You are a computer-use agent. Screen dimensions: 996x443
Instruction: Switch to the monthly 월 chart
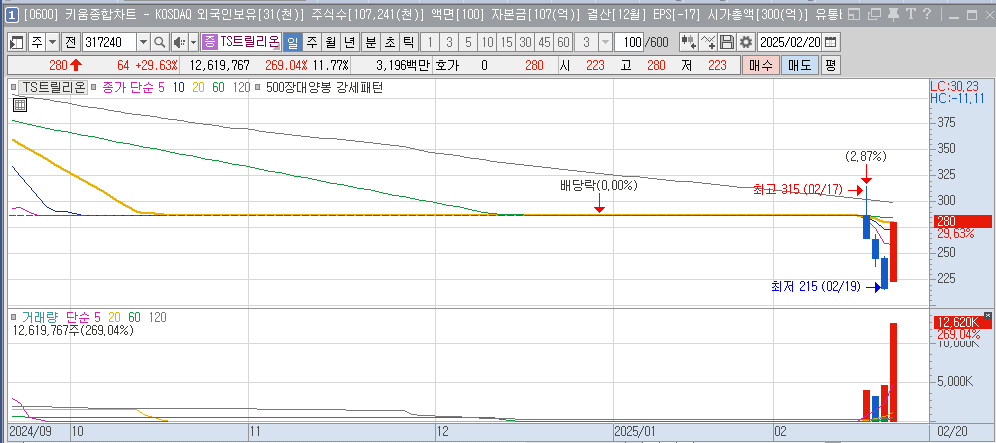point(330,43)
